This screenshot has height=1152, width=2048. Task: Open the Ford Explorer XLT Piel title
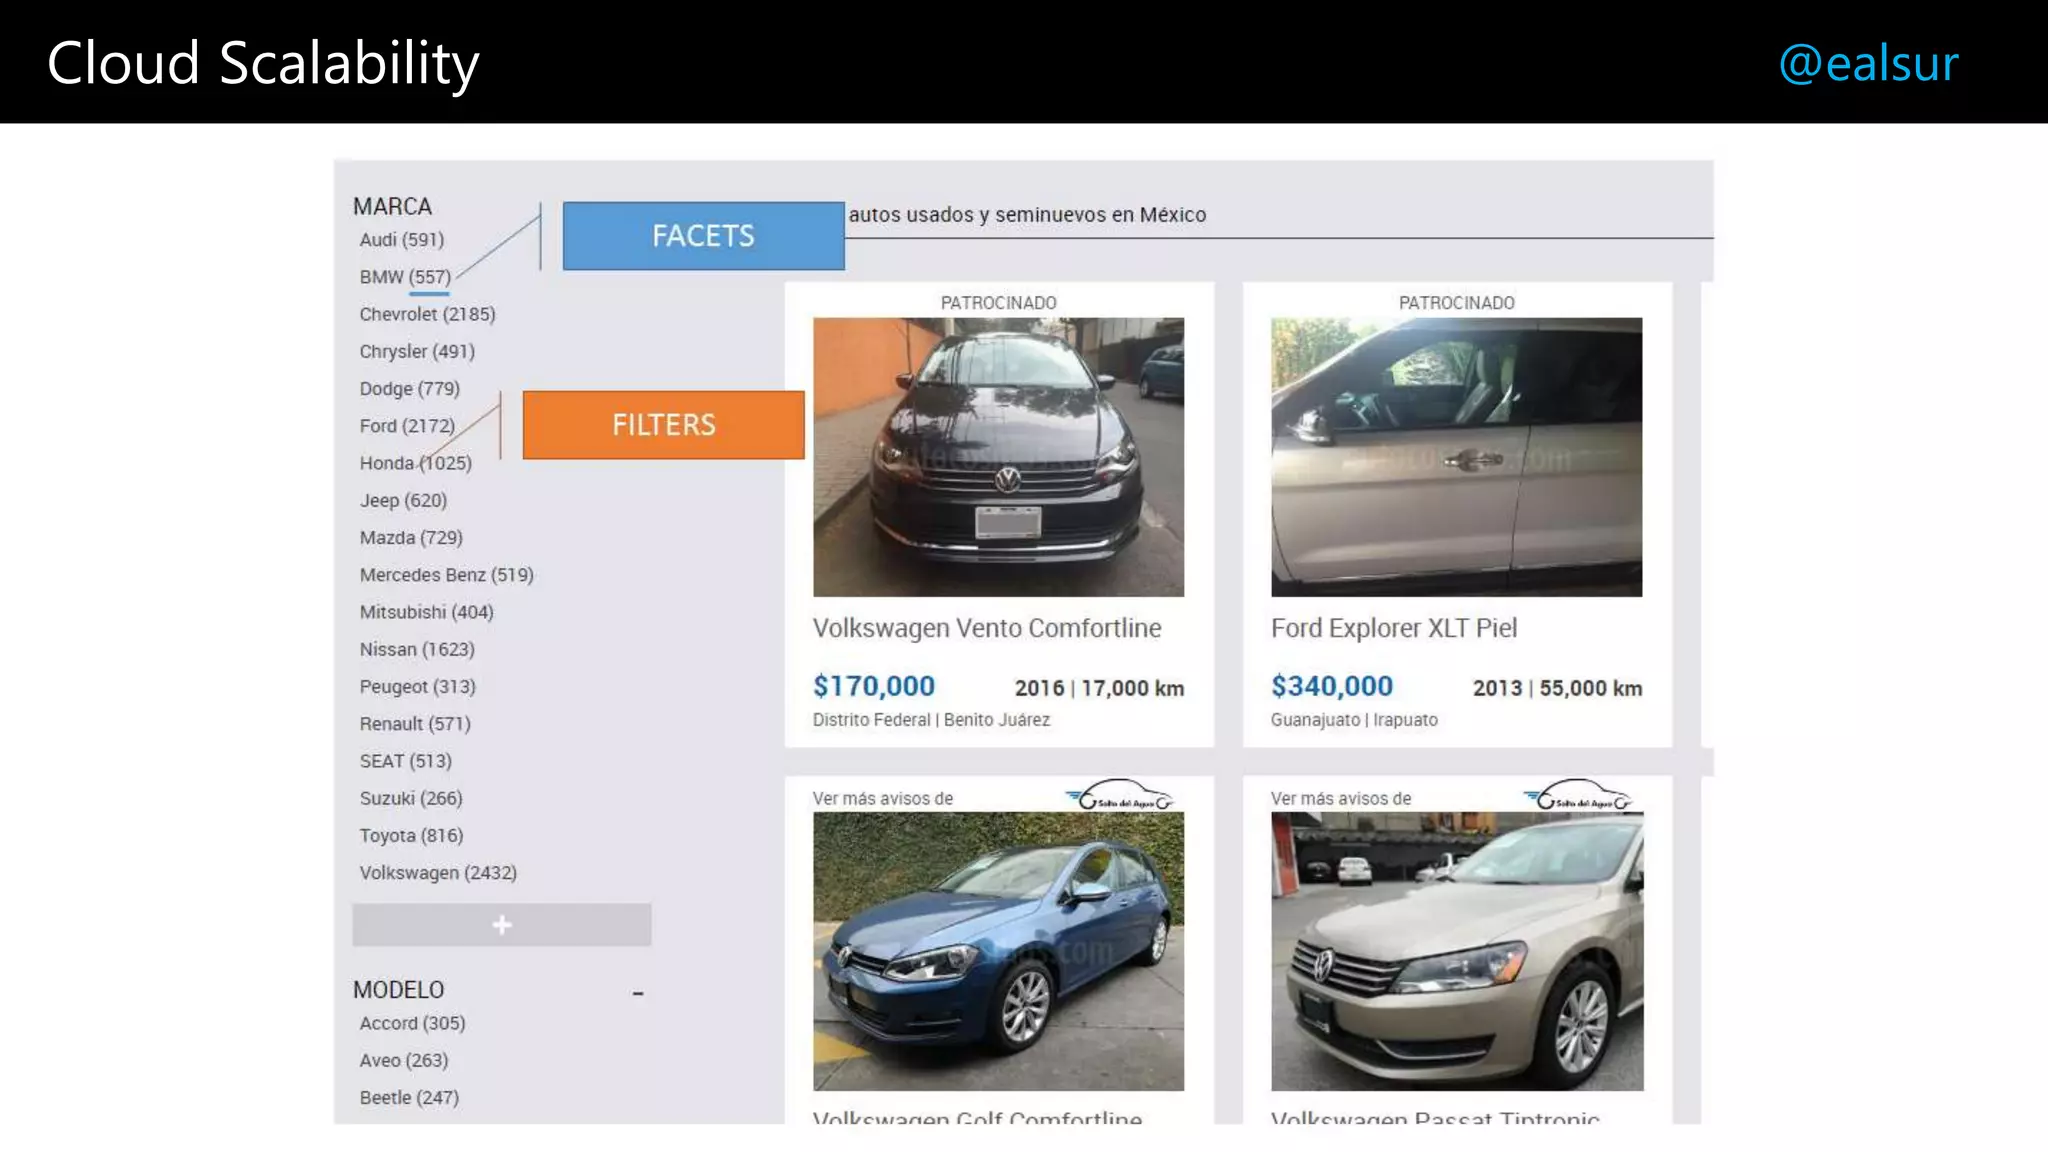tap(1394, 628)
